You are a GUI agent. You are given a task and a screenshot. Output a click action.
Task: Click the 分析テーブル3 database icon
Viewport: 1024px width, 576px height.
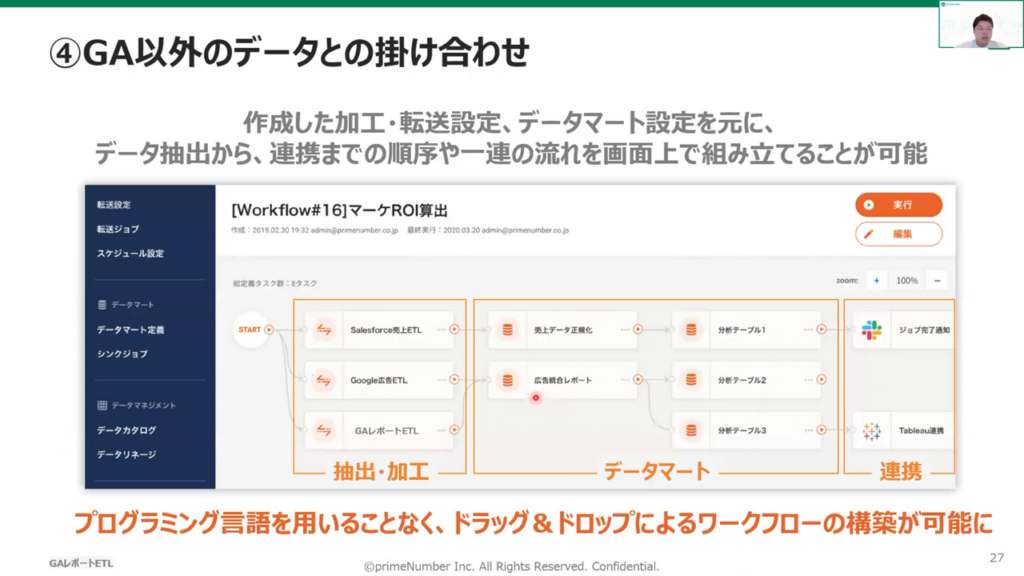[x=691, y=431]
